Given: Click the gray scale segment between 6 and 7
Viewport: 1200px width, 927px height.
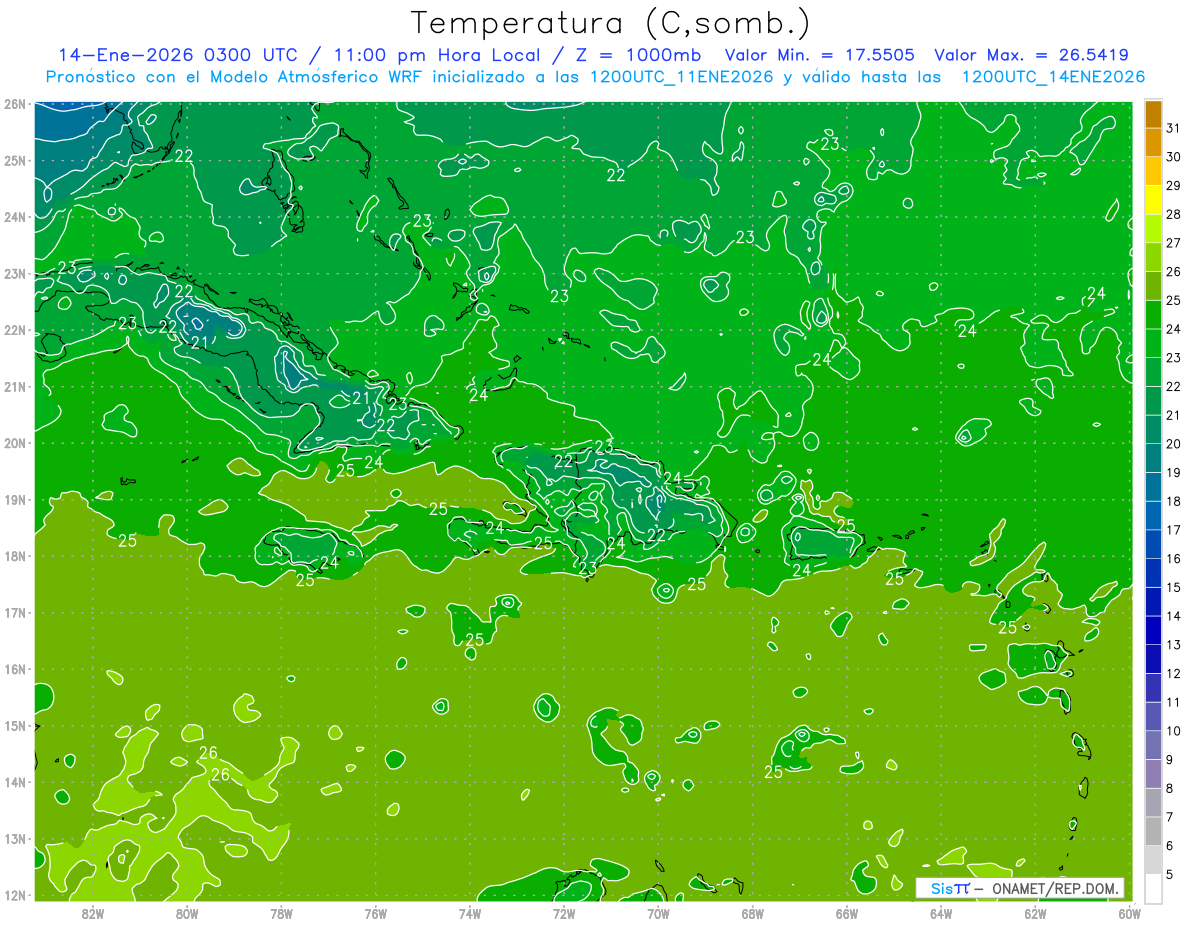Looking at the screenshot, I should pyautogui.click(x=1153, y=831).
